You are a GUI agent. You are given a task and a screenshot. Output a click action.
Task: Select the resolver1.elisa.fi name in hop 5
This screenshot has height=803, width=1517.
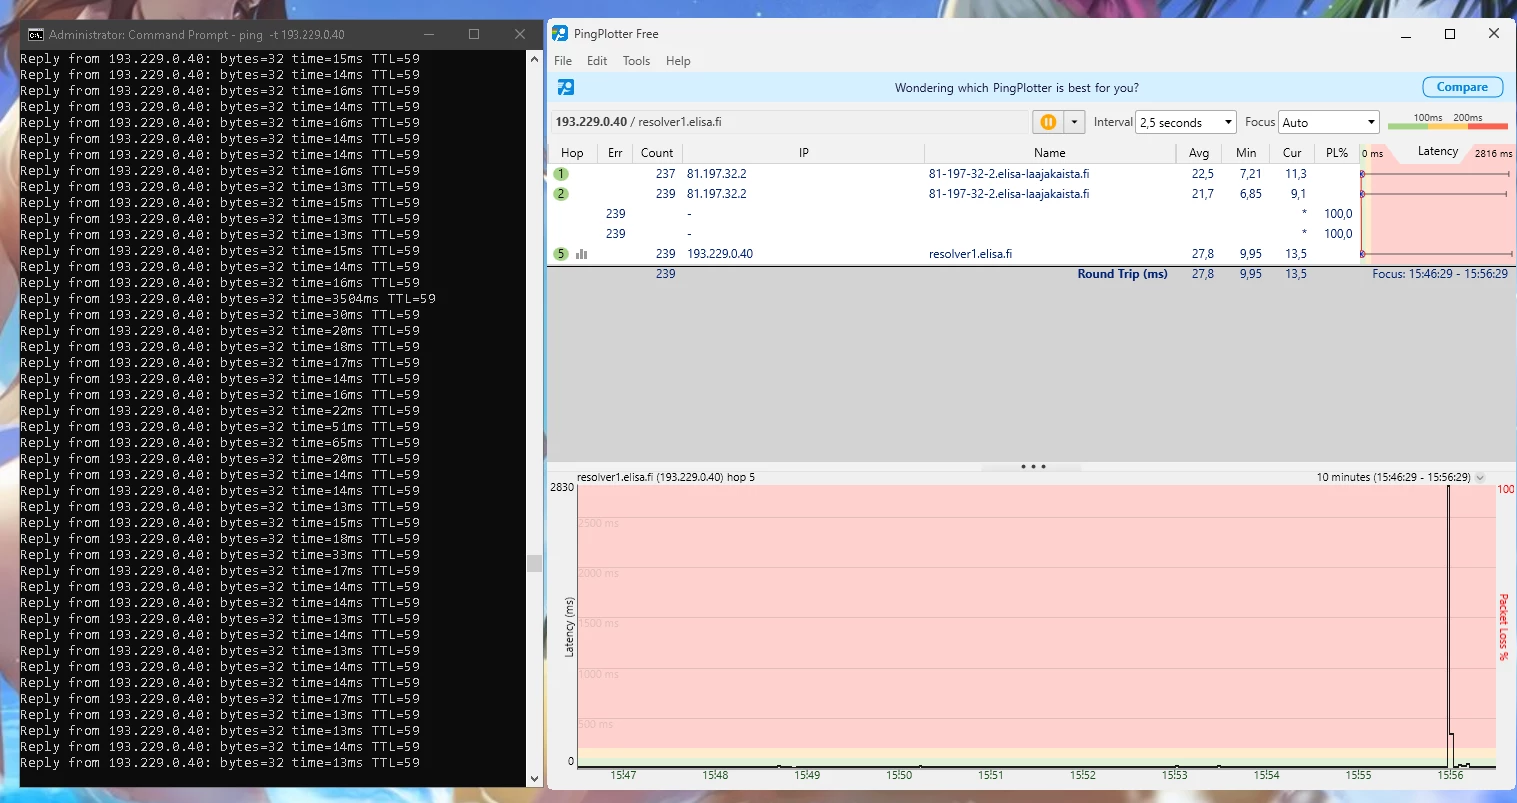point(970,254)
